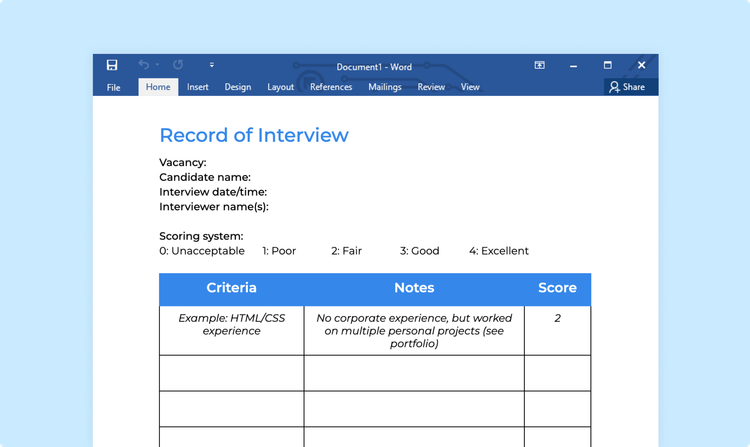
Task: Open the View tab
Action: [470, 87]
